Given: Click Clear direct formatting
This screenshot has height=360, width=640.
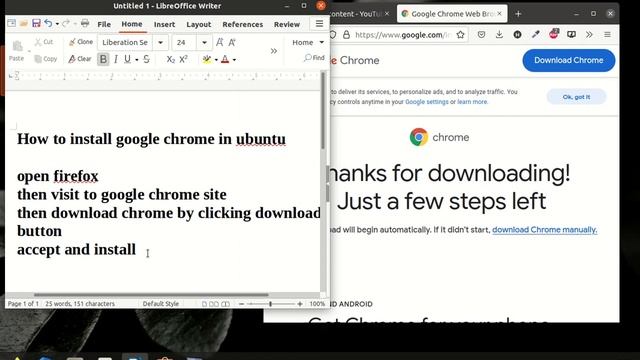Looking at the screenshot, I should [80, 59].
